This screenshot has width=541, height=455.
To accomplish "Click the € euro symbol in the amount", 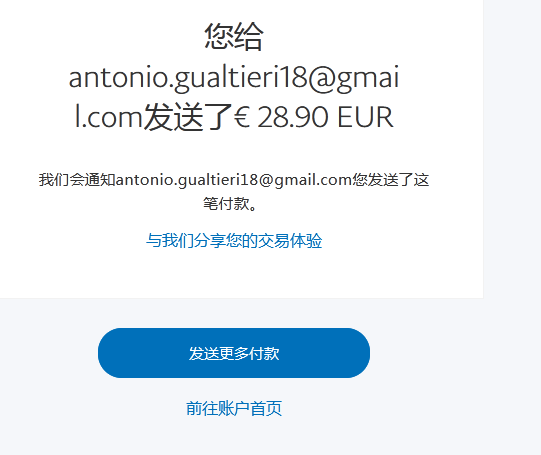I will [x=242, y=117].
